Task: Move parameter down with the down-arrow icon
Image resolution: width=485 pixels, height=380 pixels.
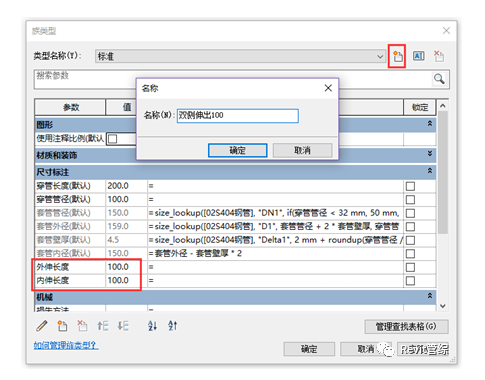Action: (x=123, y=326)
